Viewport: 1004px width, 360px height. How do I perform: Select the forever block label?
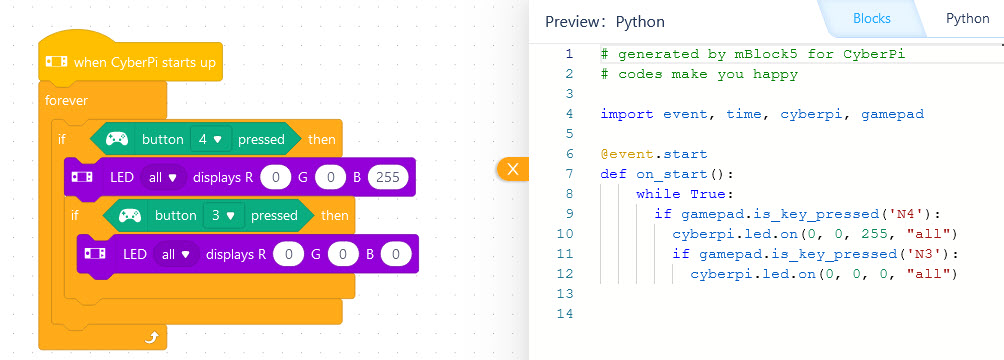[x=67, y=101]
